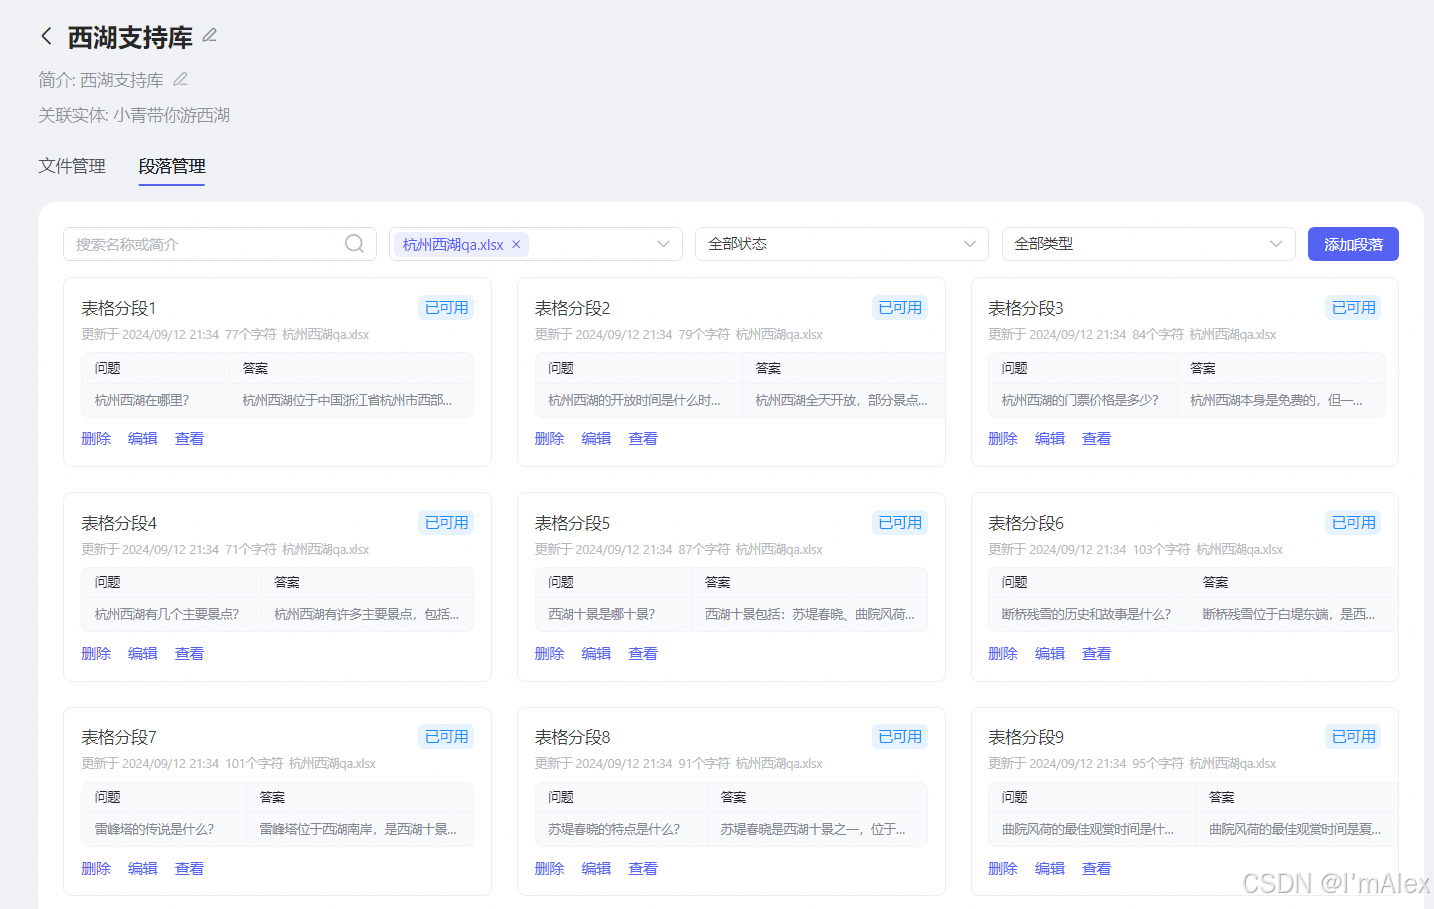This screenshot has height=909, width=1434.
Task: Open the 全部类型 dropdown
Action: (x=1148, y=244)
